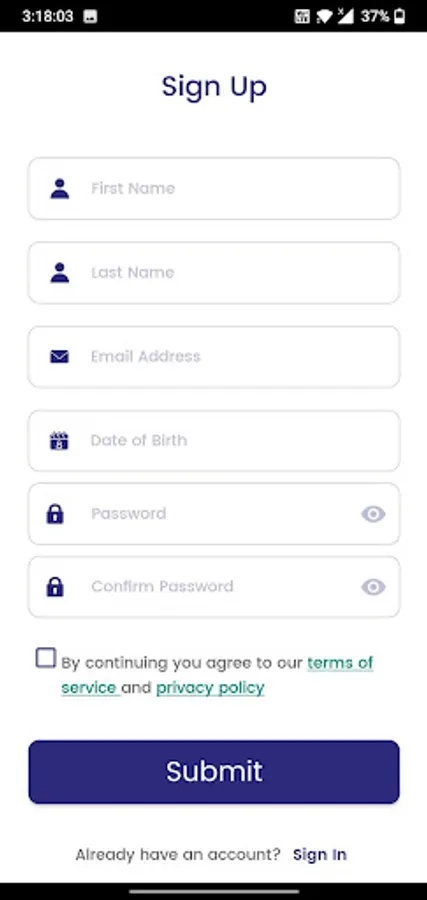
Task: Show password using the Password eye icon
Action: point(374,514)
